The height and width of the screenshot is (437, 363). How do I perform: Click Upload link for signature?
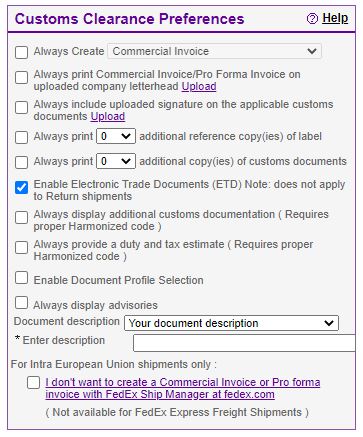coord(108,117)
